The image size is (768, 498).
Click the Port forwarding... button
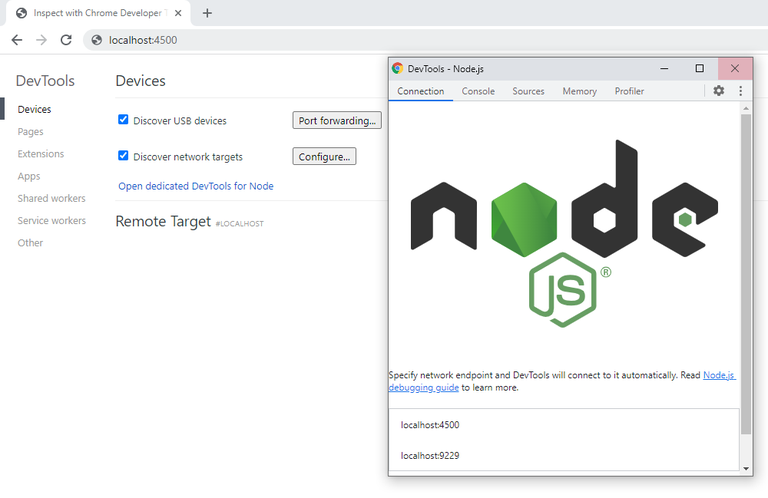(x=337, y=120)
